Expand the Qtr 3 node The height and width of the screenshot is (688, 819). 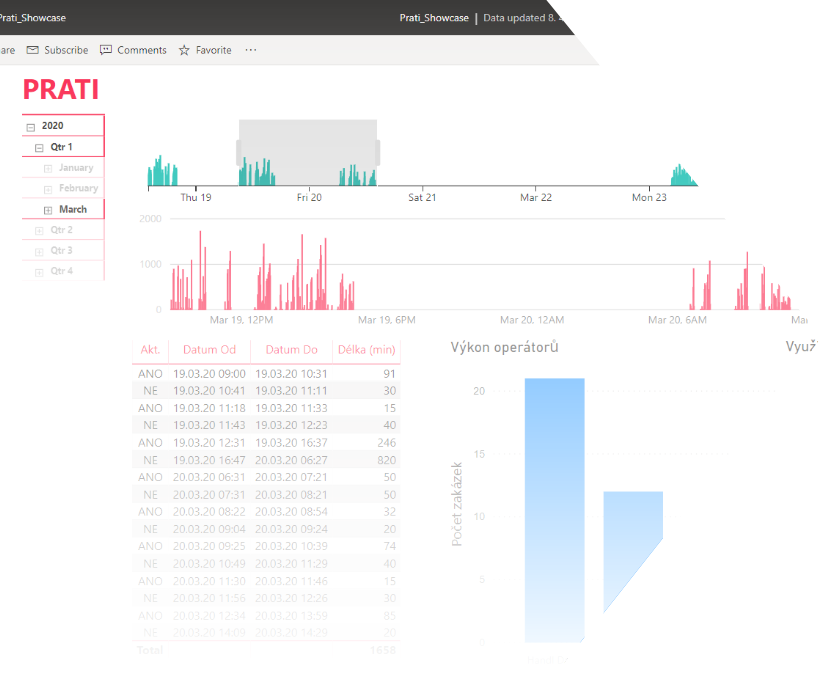(39, 251)
